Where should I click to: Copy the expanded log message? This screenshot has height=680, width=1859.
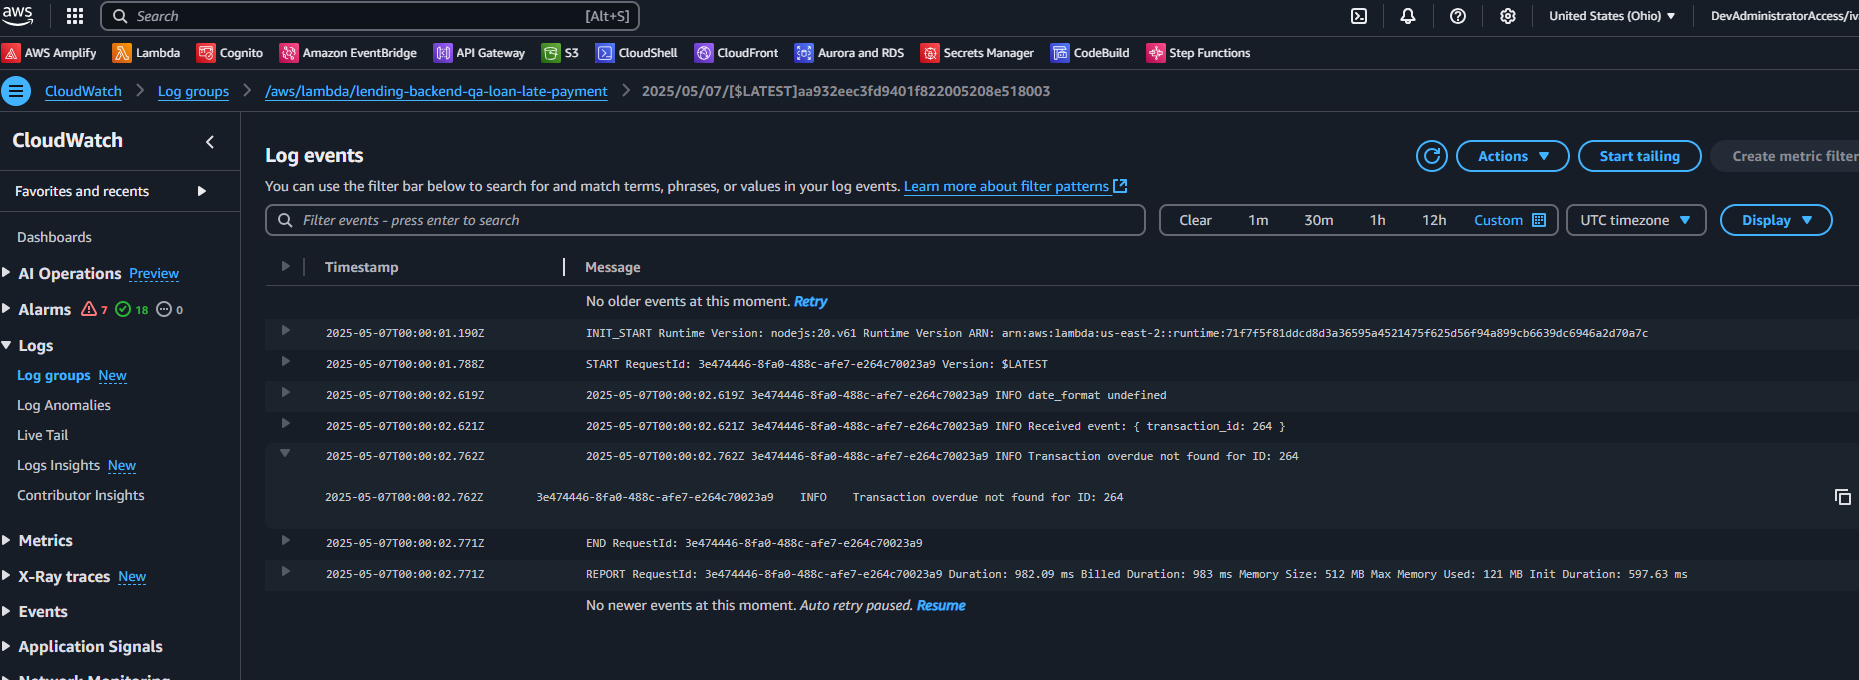tap(1842, 497)
